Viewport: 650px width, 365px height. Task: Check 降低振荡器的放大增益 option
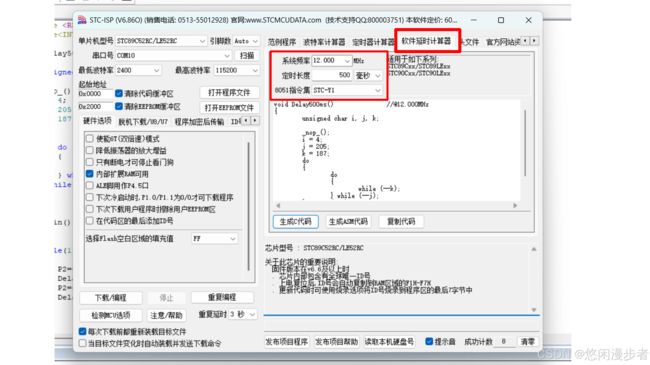(90, 150)
